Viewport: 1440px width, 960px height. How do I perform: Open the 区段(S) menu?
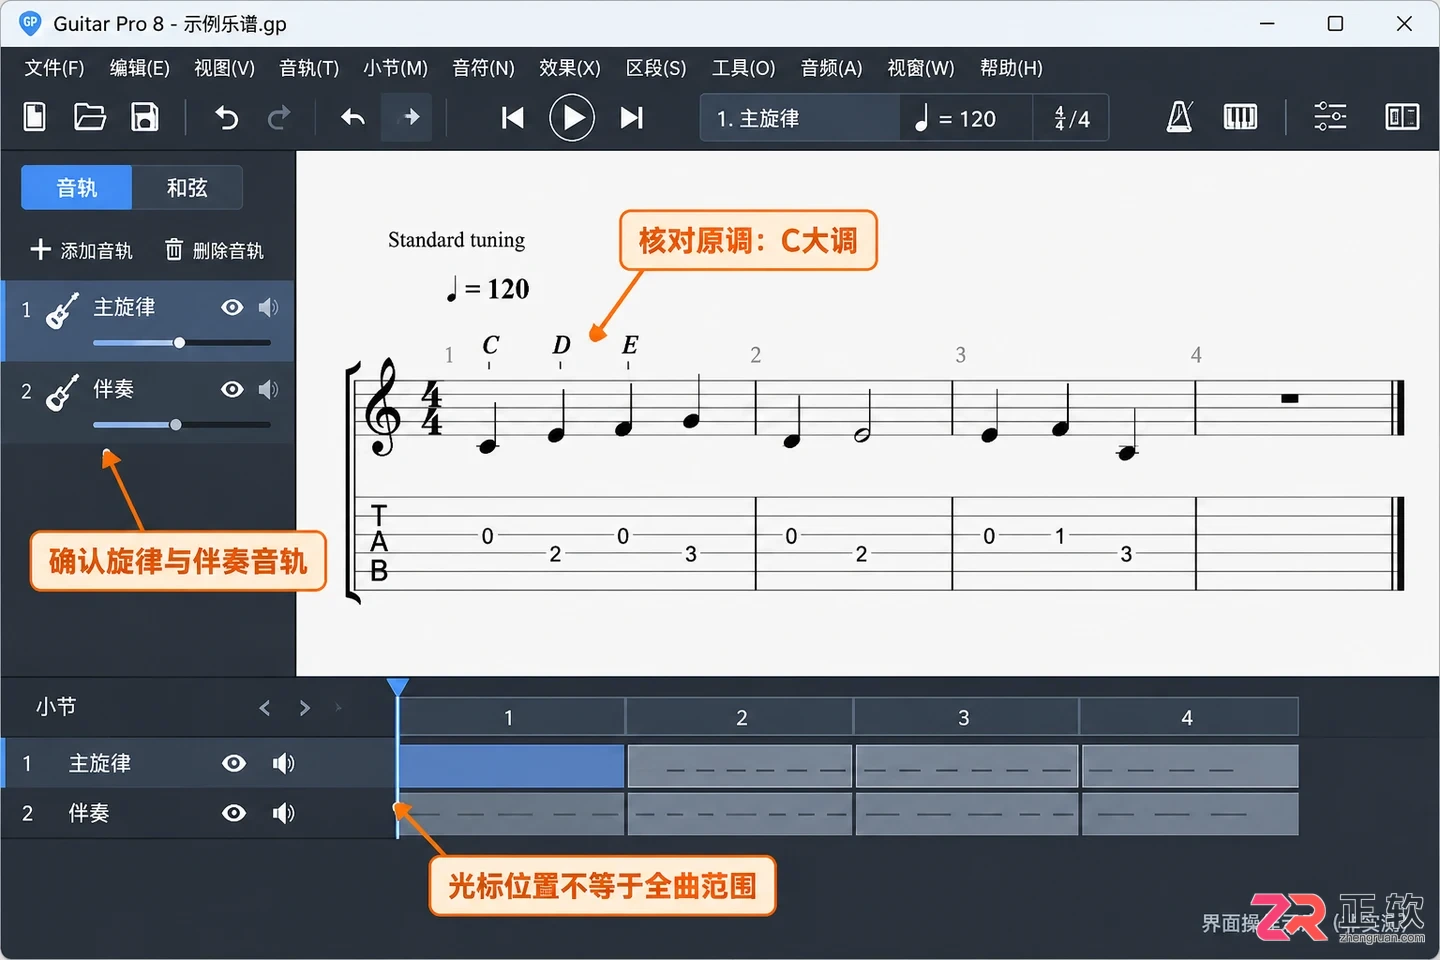click(656, 68)
